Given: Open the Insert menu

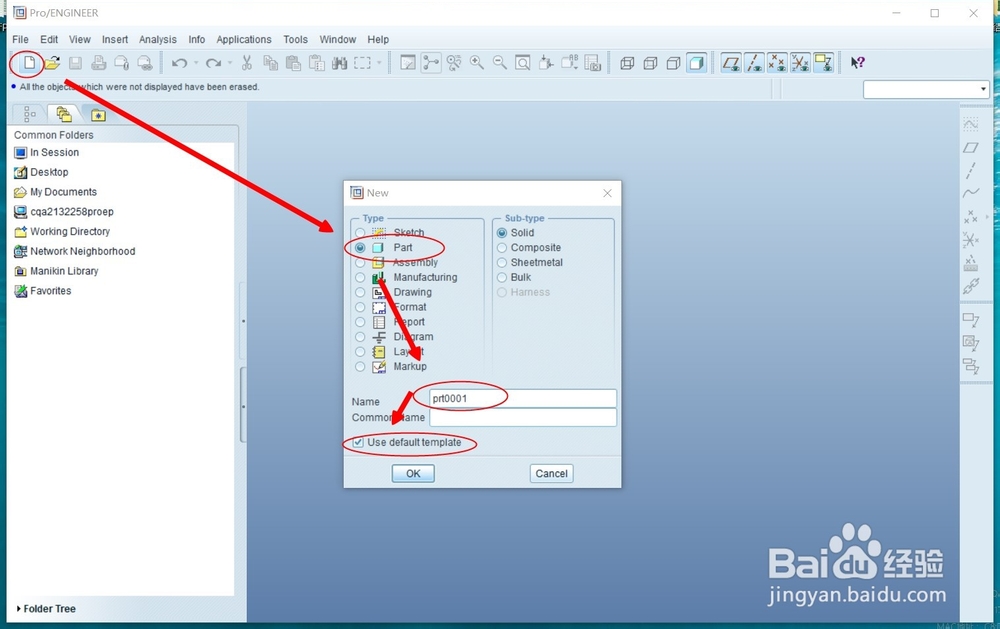Looking at the screenshot, I should click(x=115, y=40).
